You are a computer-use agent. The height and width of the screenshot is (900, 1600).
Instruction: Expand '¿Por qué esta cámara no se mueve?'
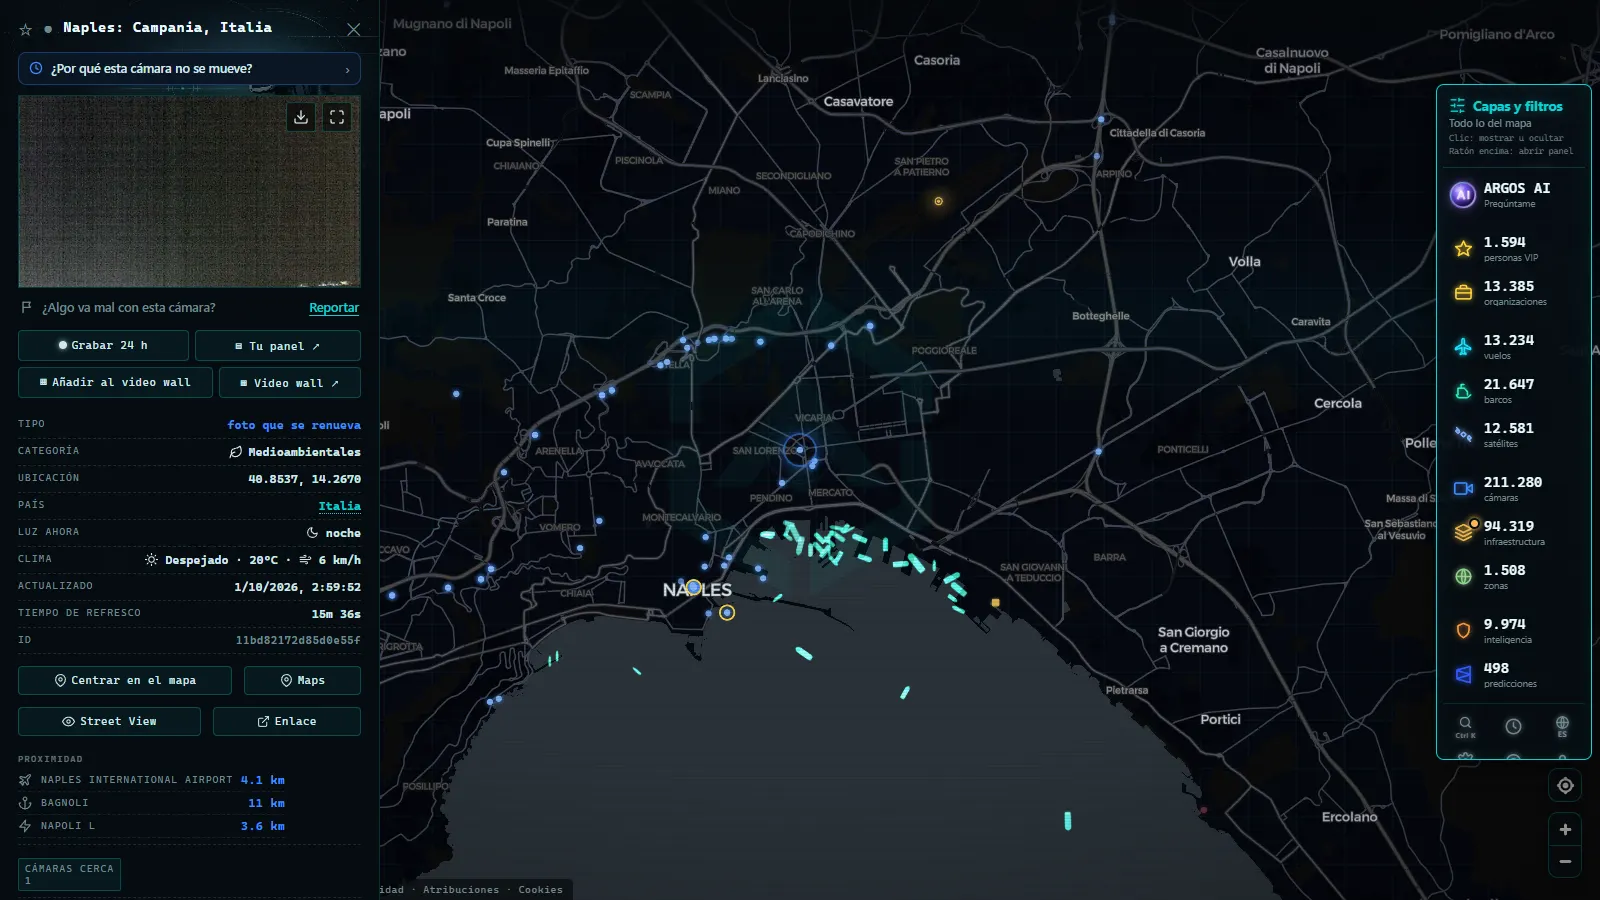tap(189, 69)
